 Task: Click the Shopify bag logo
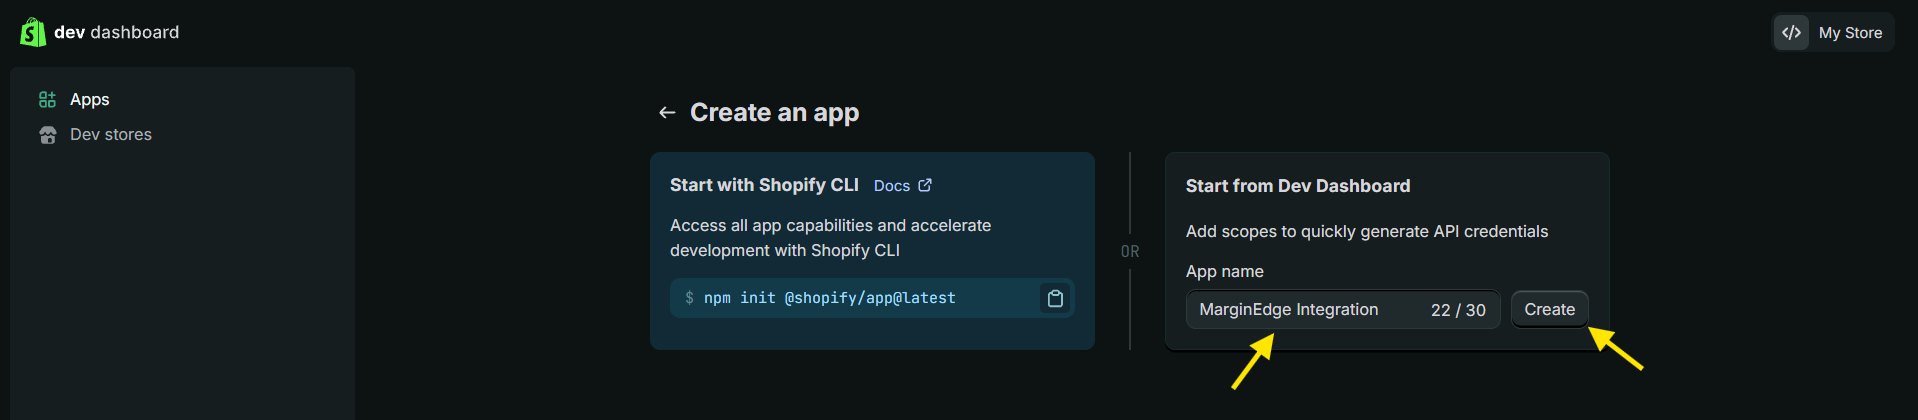click(33, 32)
